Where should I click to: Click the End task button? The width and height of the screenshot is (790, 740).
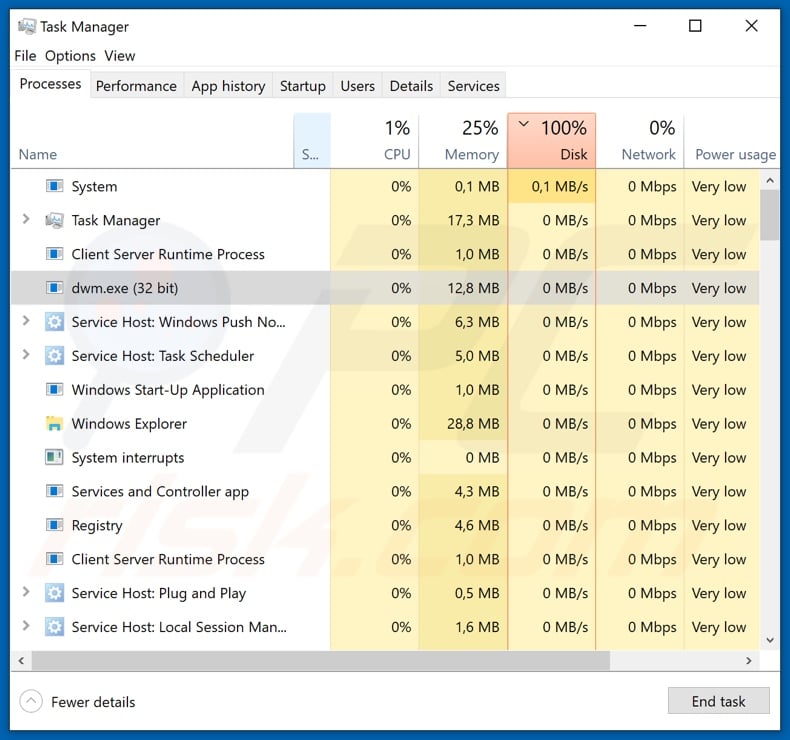click(x=718, y=701)
